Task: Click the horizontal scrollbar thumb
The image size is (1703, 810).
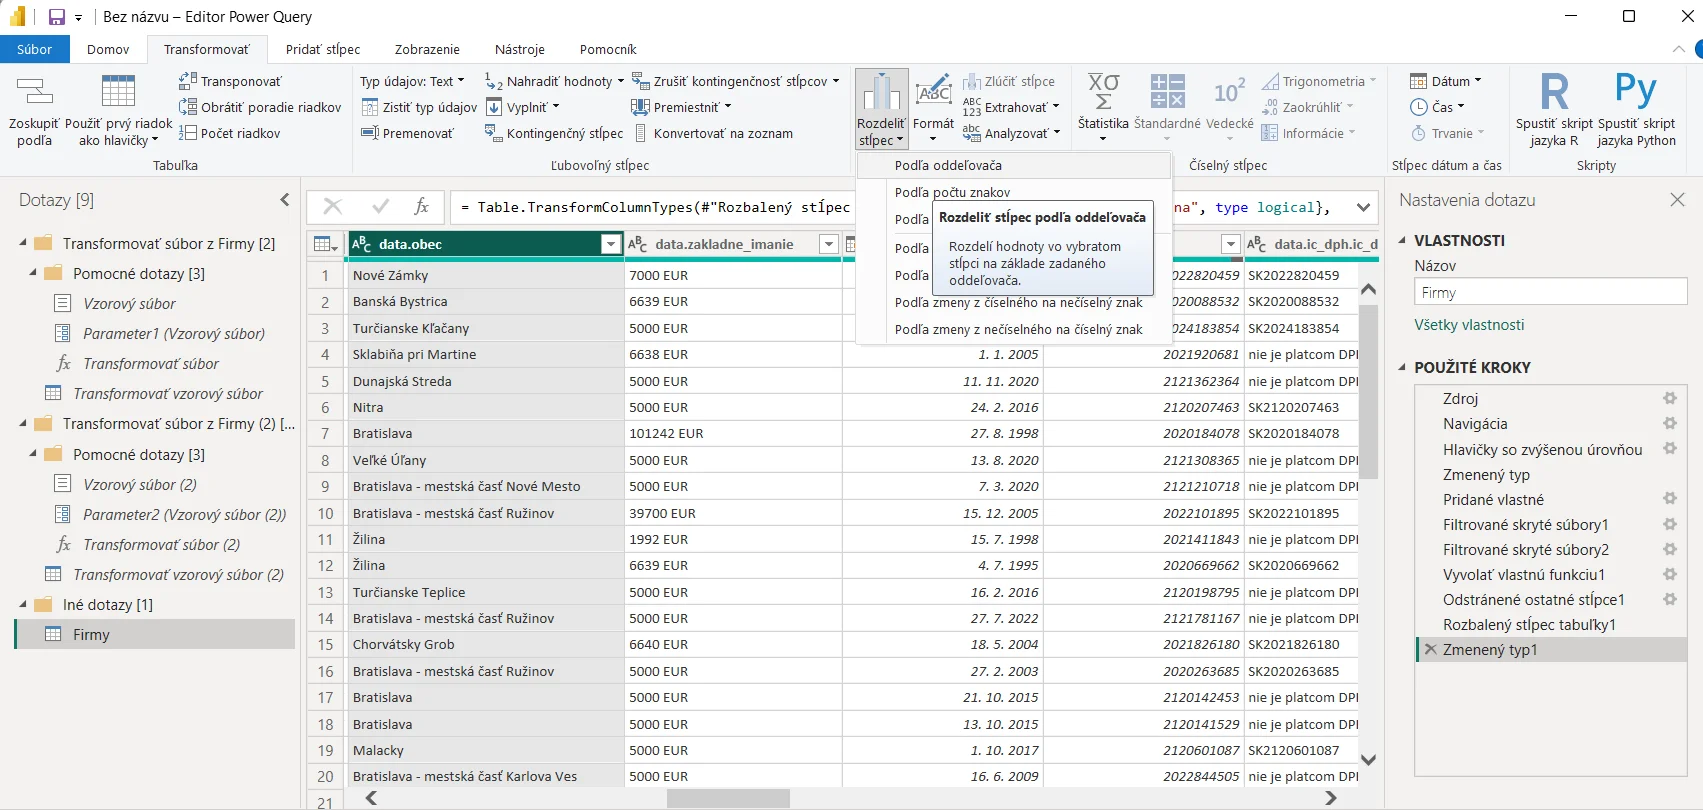Action: point(728,798)
